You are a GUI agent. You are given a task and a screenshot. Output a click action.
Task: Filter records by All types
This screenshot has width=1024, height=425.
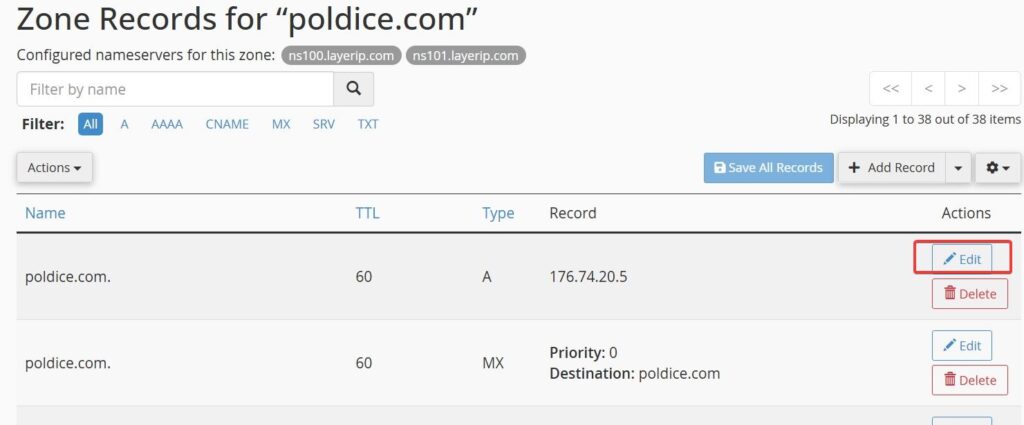point(91,125)
